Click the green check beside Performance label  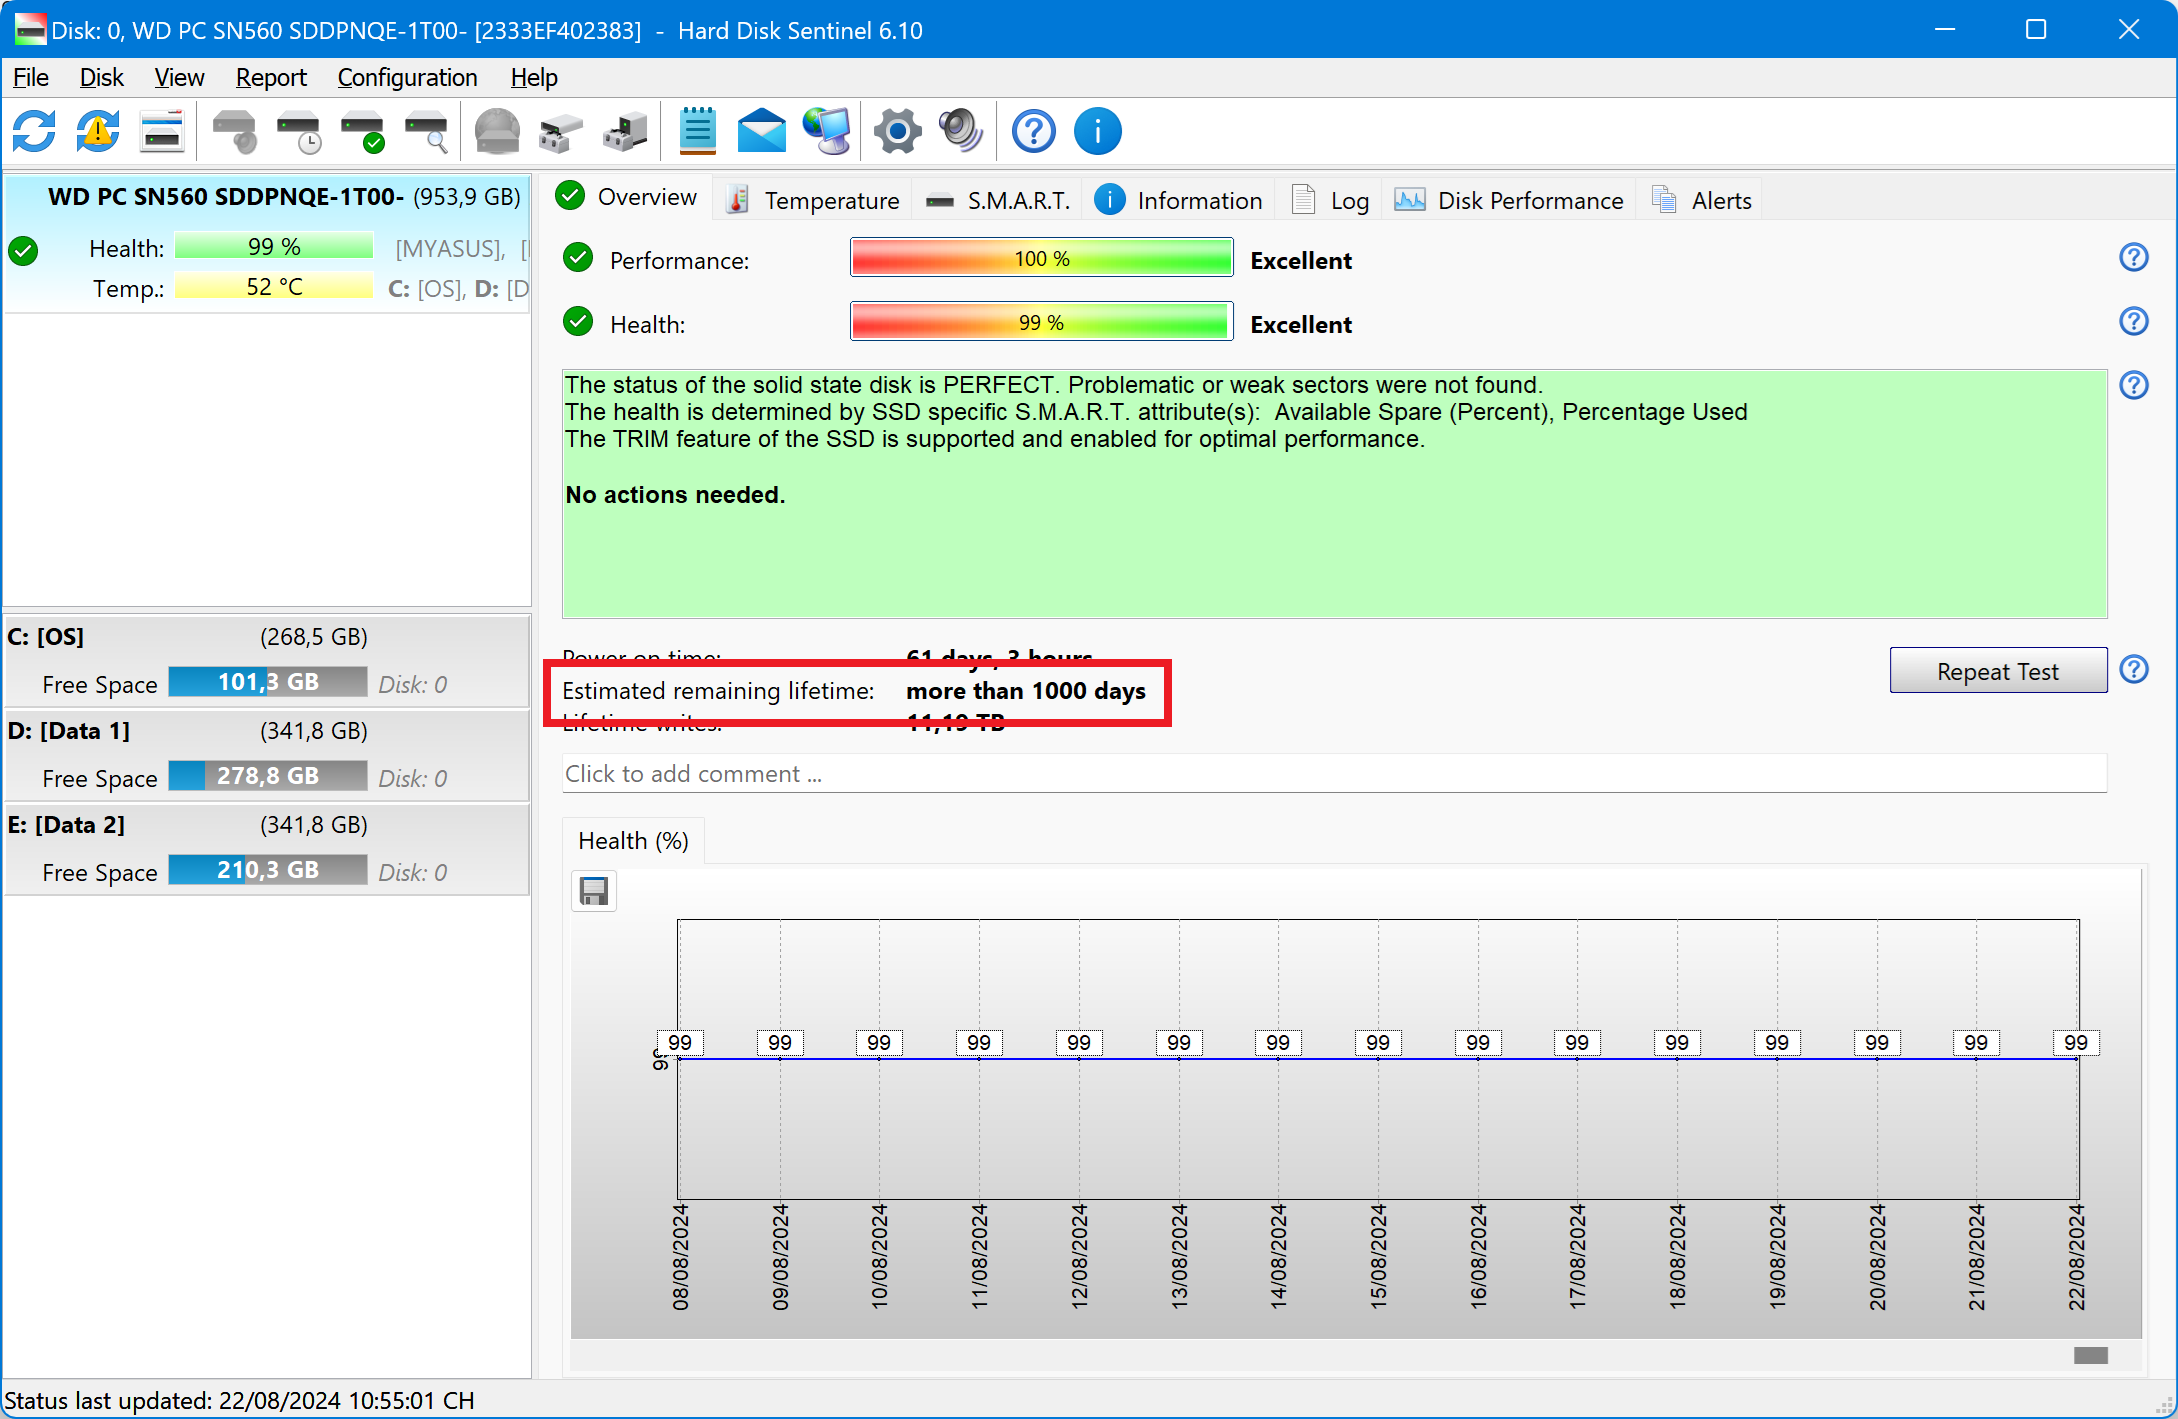coord(577,258)
